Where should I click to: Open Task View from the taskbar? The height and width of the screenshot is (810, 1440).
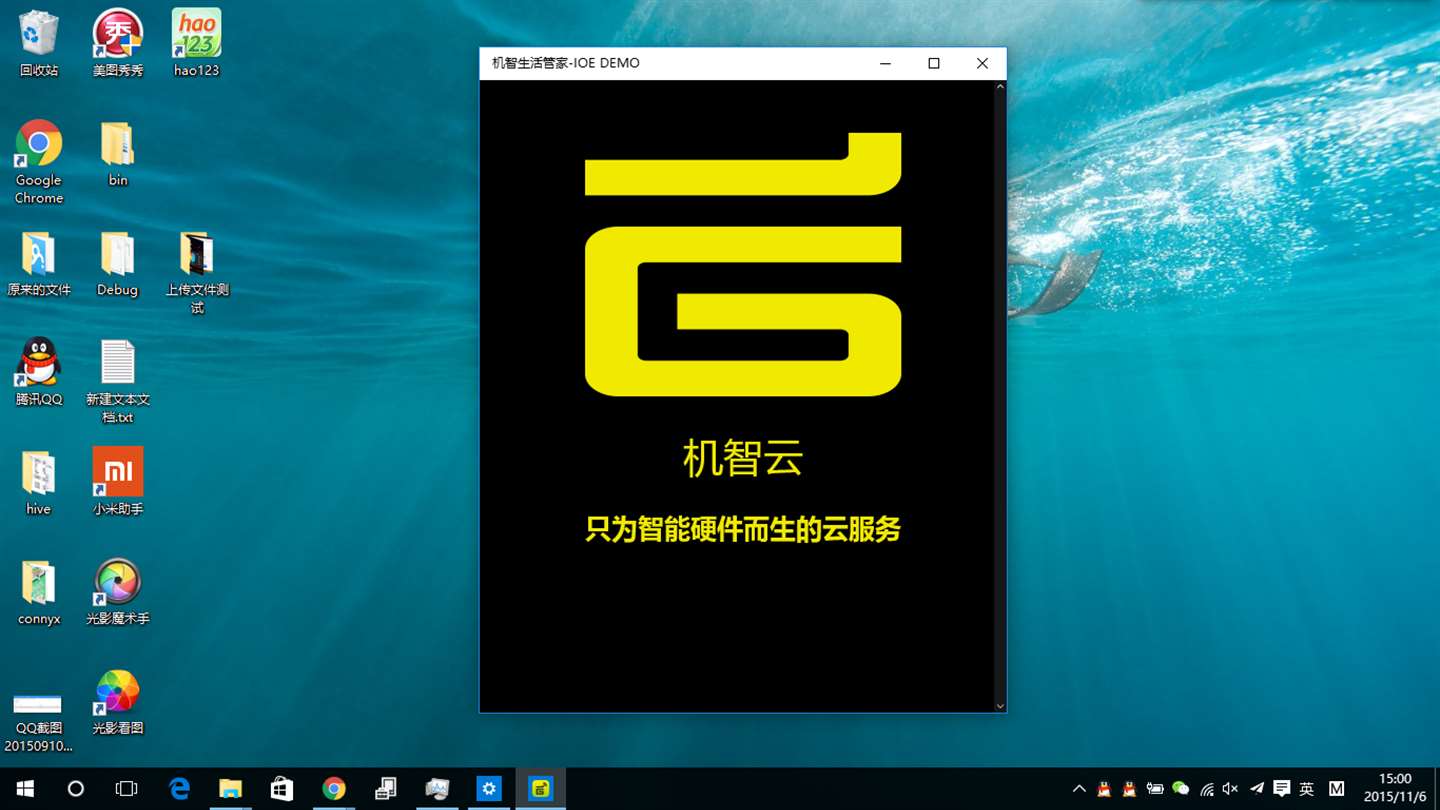[127, 789]
